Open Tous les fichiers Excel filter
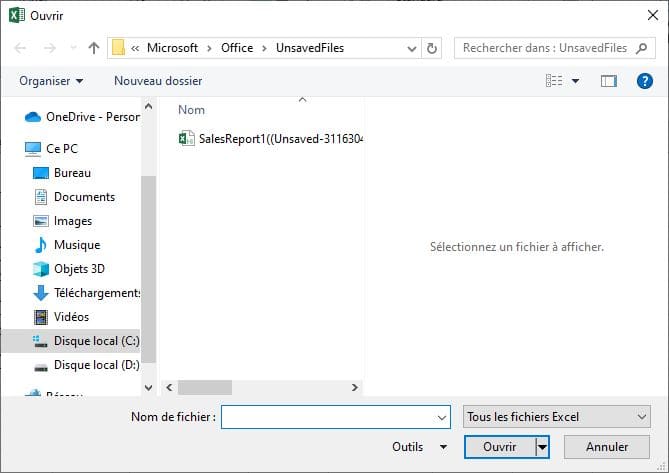 click(x=557, y=417)
